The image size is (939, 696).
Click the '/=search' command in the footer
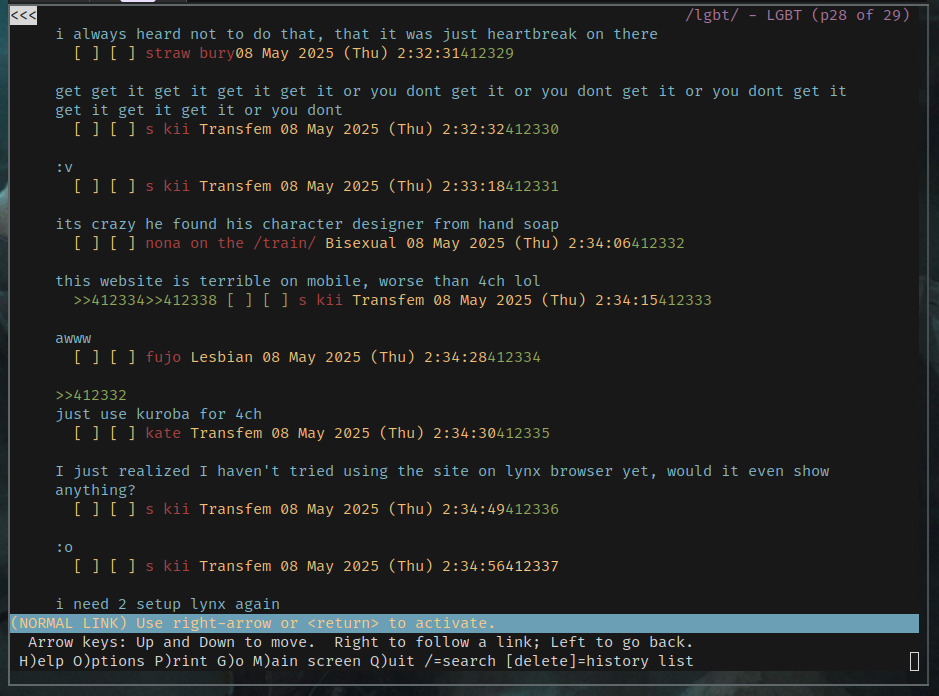point(460,661)
